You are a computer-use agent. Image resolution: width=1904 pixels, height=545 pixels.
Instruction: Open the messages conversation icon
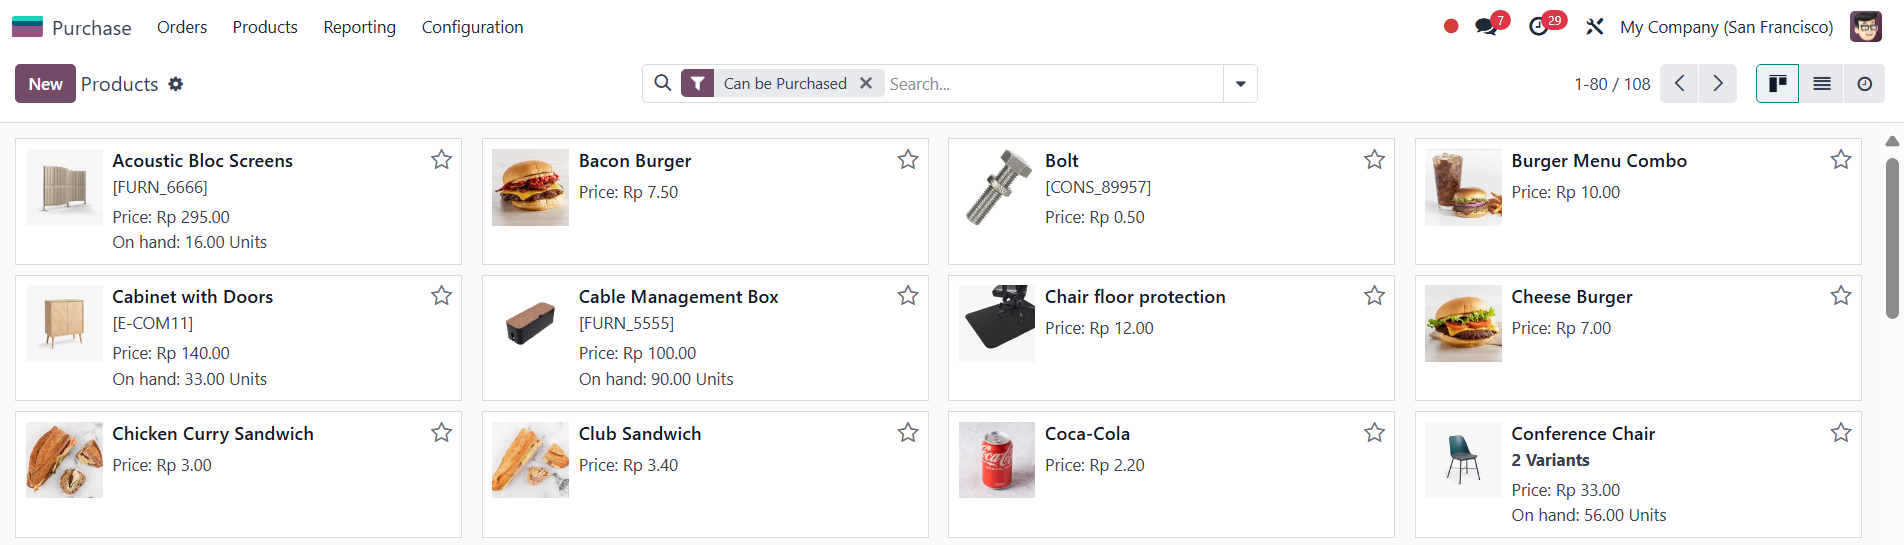pos(1486,27)
